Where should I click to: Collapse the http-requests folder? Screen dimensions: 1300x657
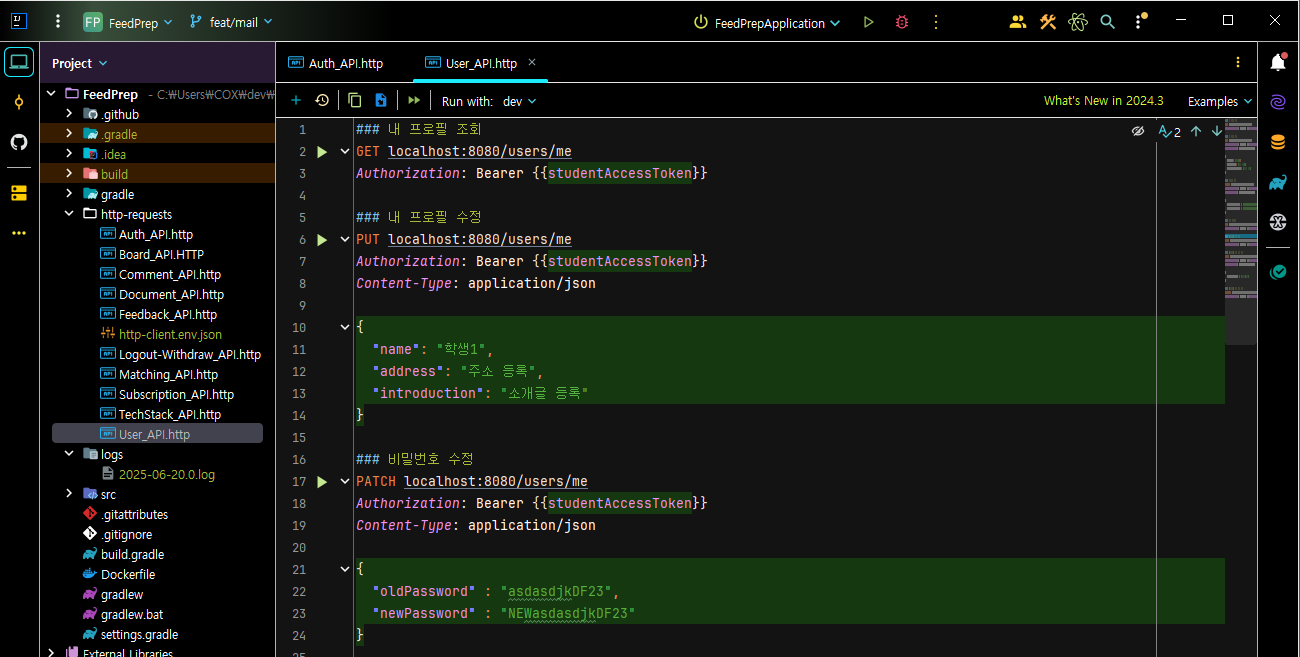click(69, 214)
